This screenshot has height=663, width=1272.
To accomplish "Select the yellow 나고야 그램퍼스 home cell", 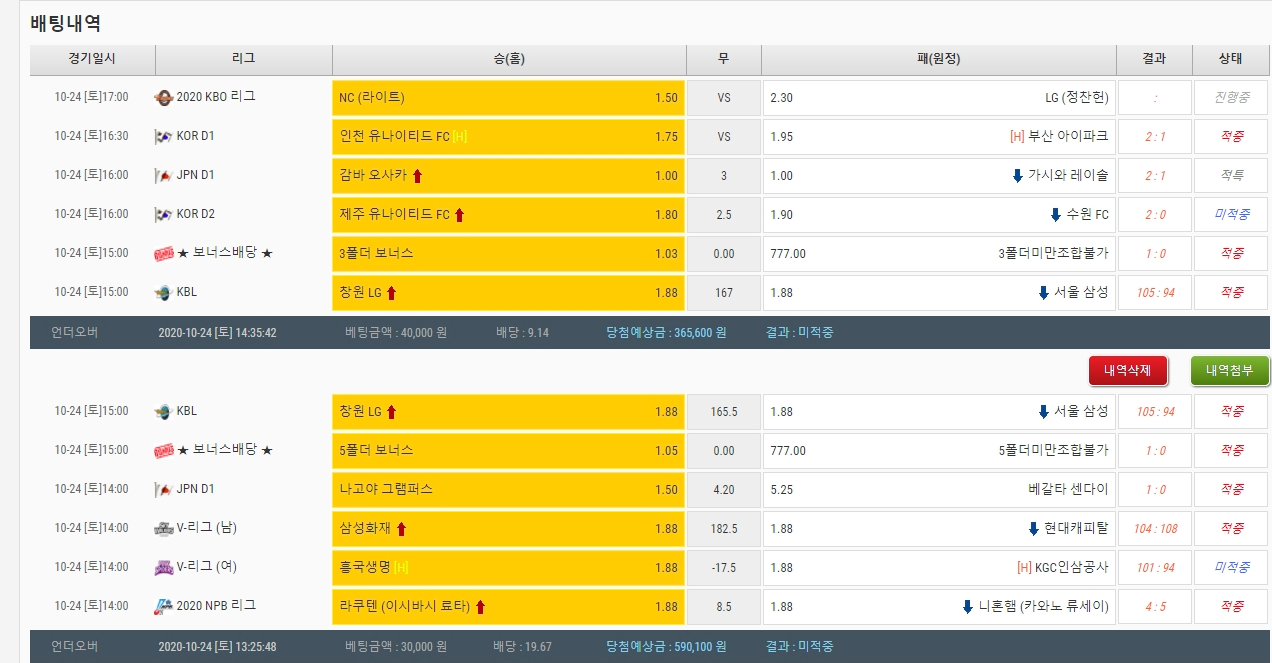I will 508,490.
